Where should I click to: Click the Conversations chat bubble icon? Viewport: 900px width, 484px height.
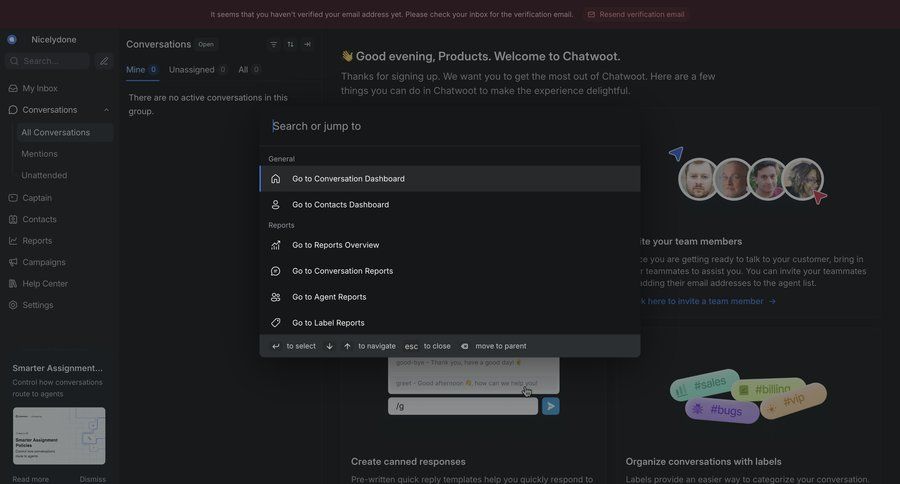(x=13, y=110)
